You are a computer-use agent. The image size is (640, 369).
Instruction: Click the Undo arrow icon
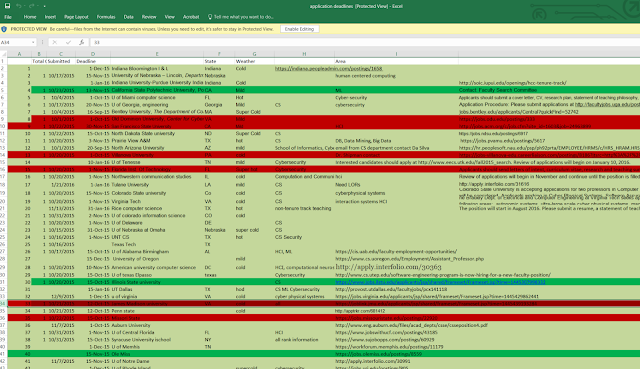(18, 6)
